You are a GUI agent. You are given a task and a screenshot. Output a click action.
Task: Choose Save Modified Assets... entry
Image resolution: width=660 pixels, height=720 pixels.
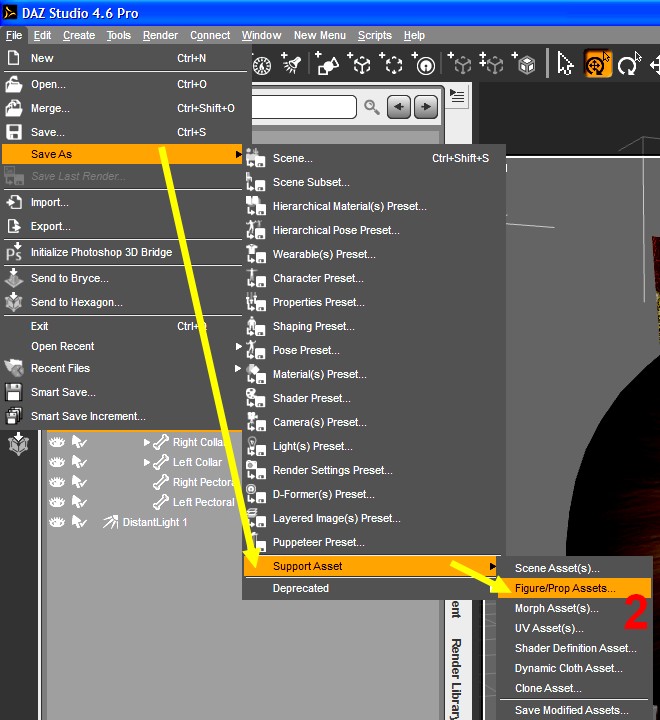571,710
